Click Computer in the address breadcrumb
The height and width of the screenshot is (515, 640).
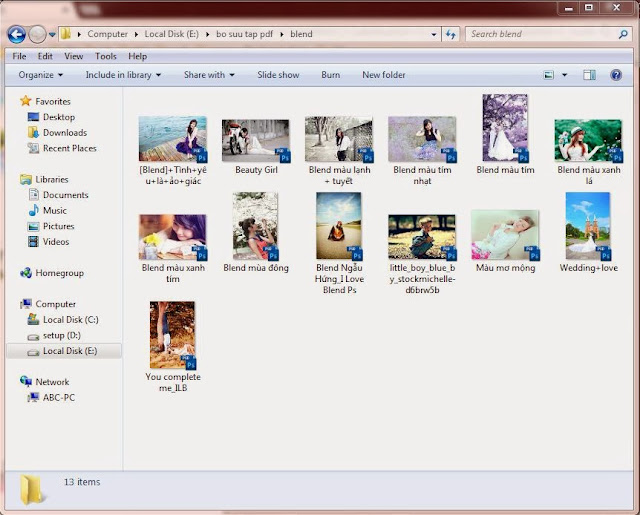click(x=107, y=34)
